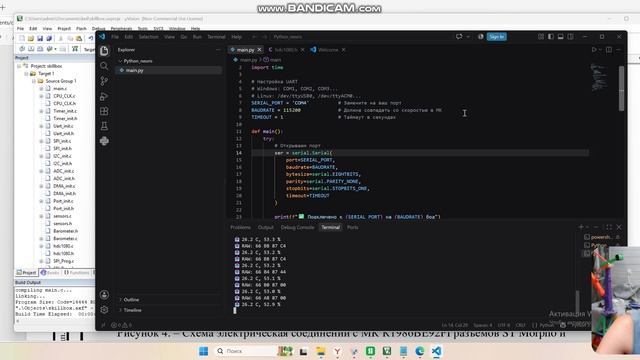Viewport: 640px width, 360px height.
Task: Open the Debug Console panel tab
Action: point(298,227)
